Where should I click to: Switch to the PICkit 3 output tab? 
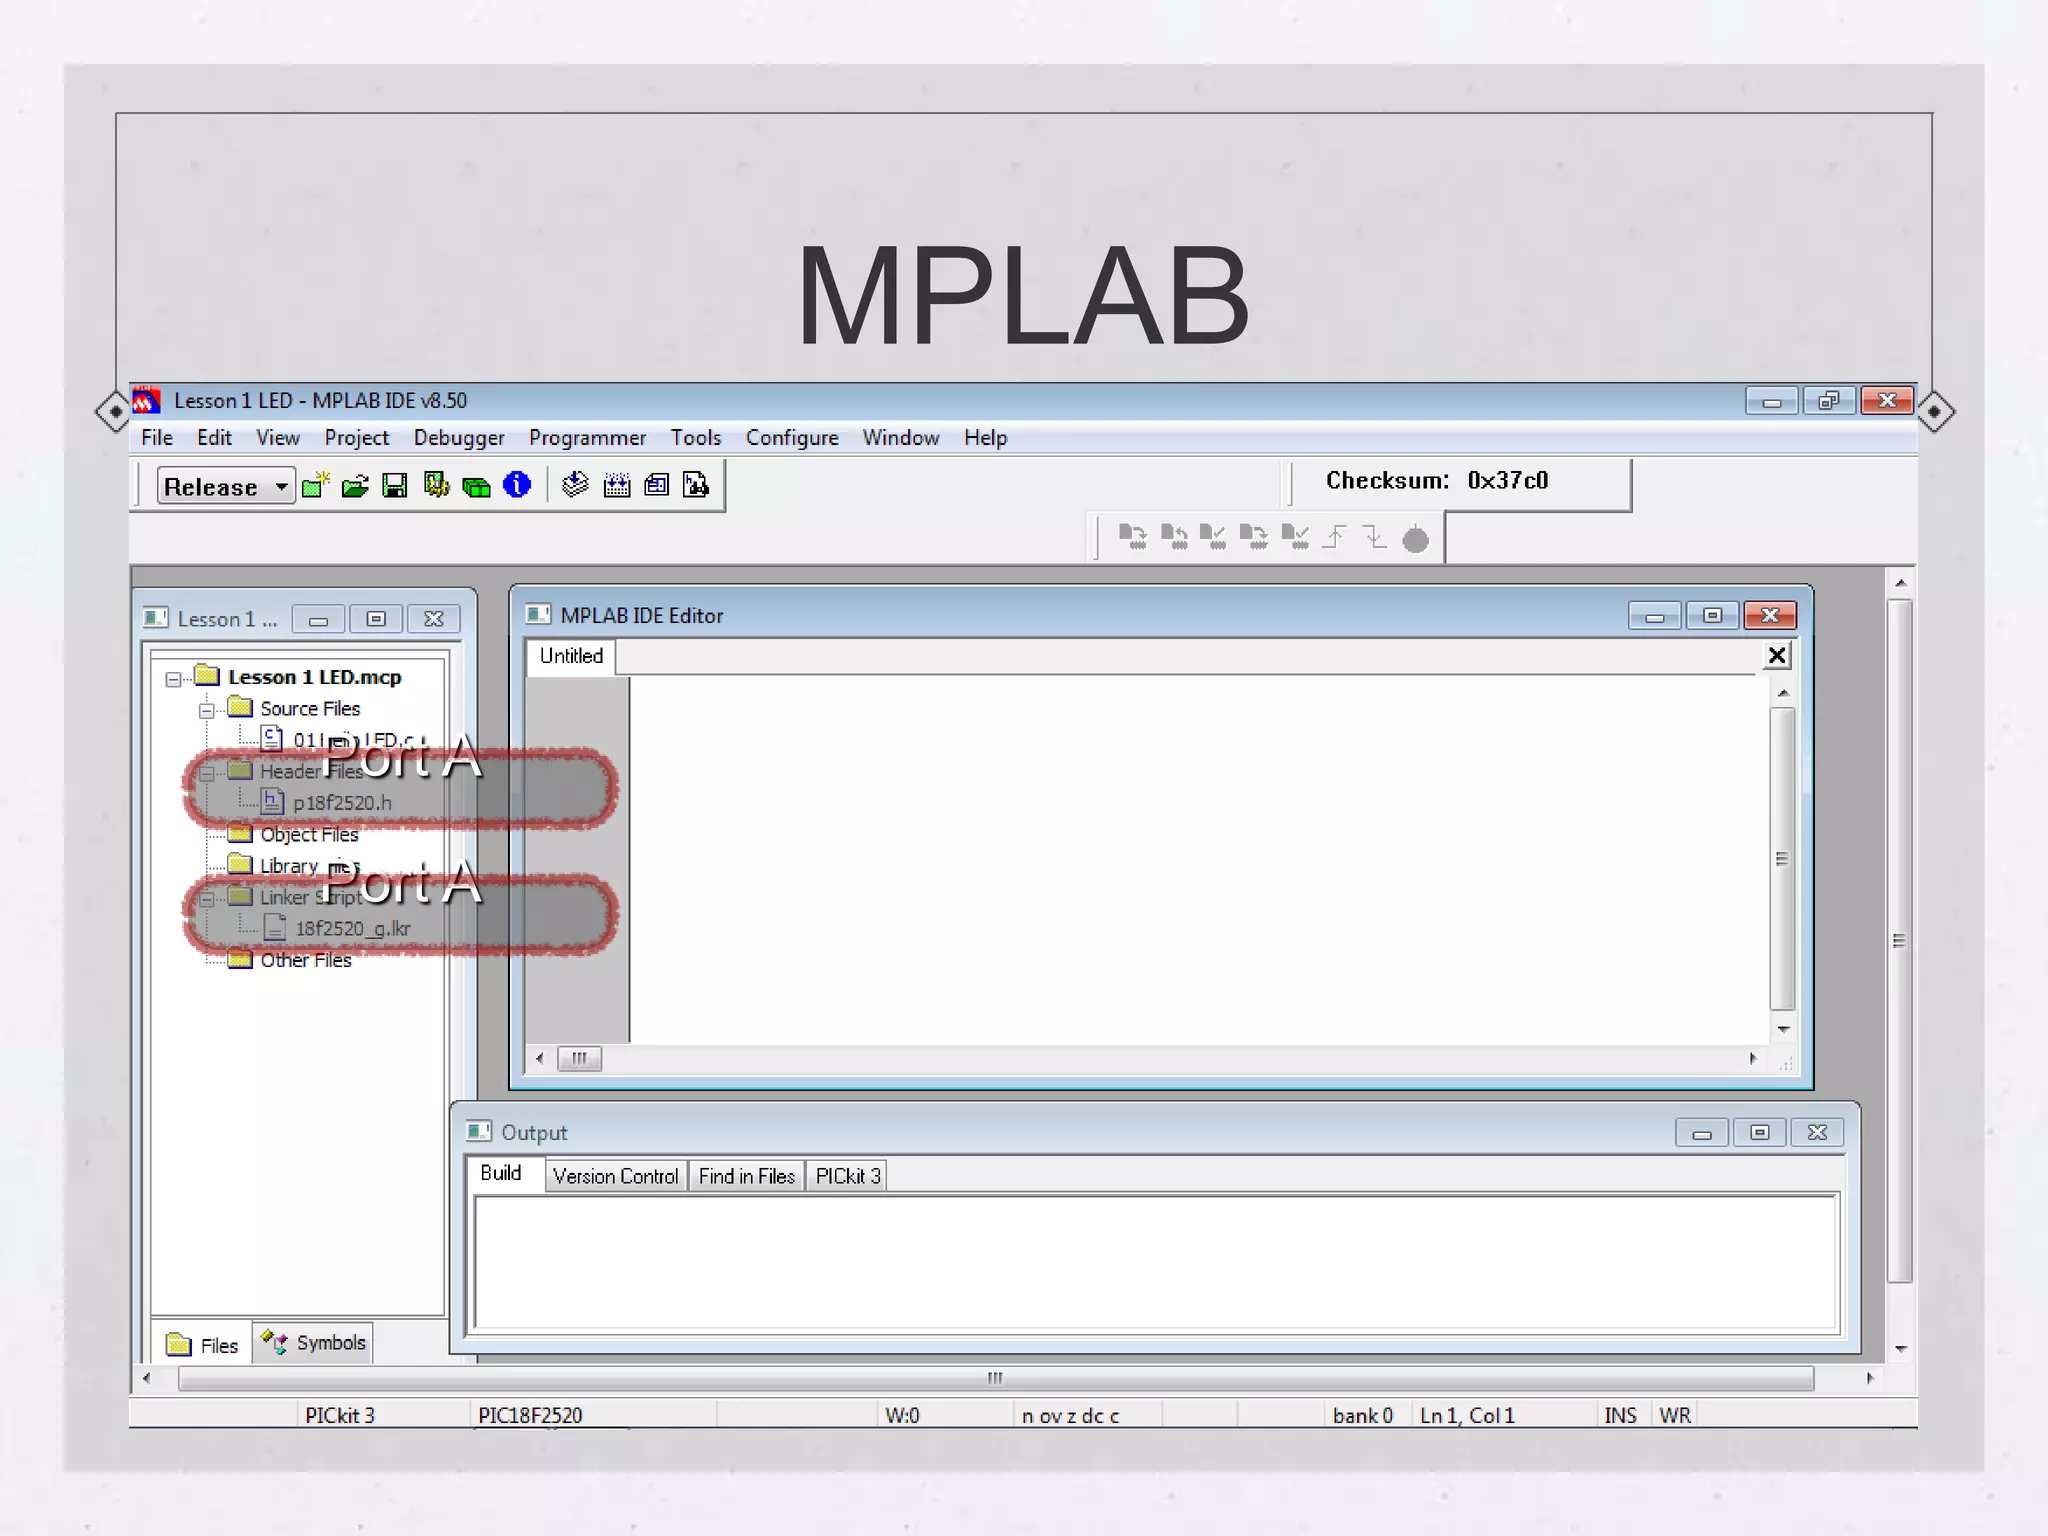[x=847, y=1176]
